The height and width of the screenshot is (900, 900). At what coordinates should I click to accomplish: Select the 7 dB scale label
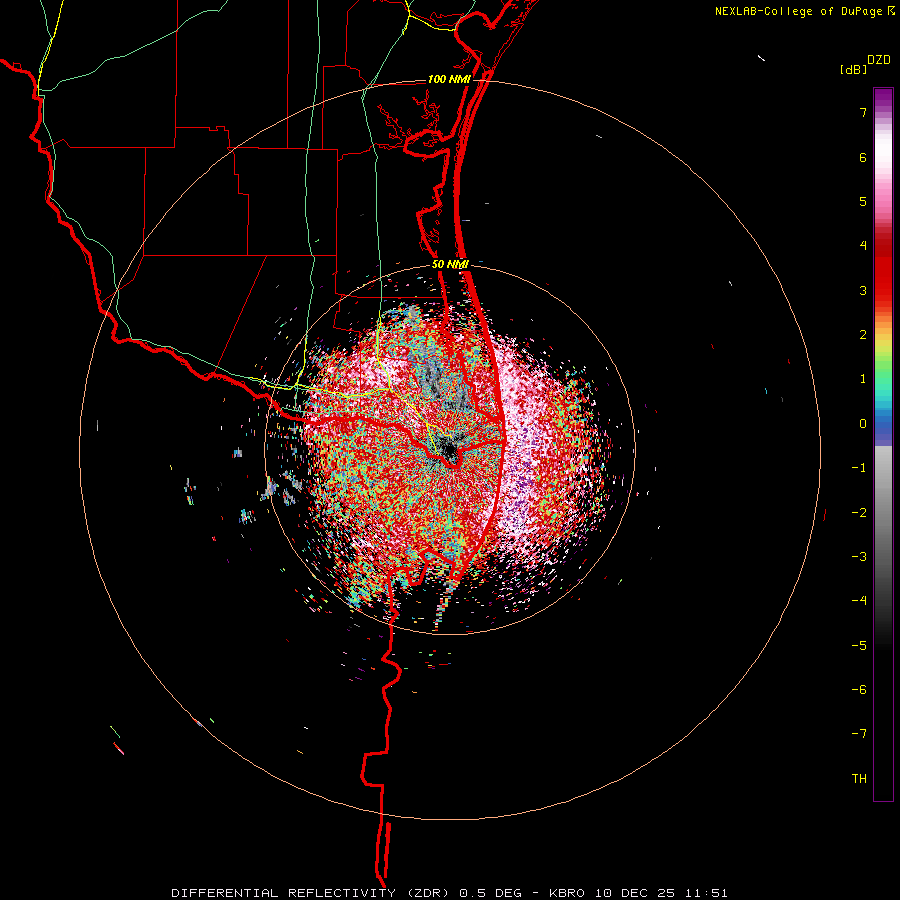coord(863,112)
